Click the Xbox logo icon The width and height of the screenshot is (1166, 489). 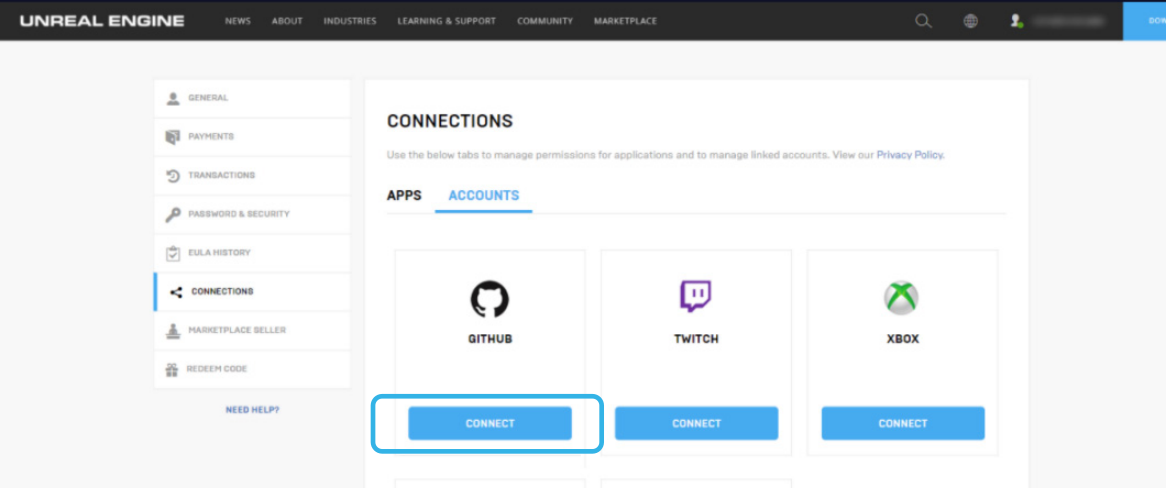click(902, 297)
